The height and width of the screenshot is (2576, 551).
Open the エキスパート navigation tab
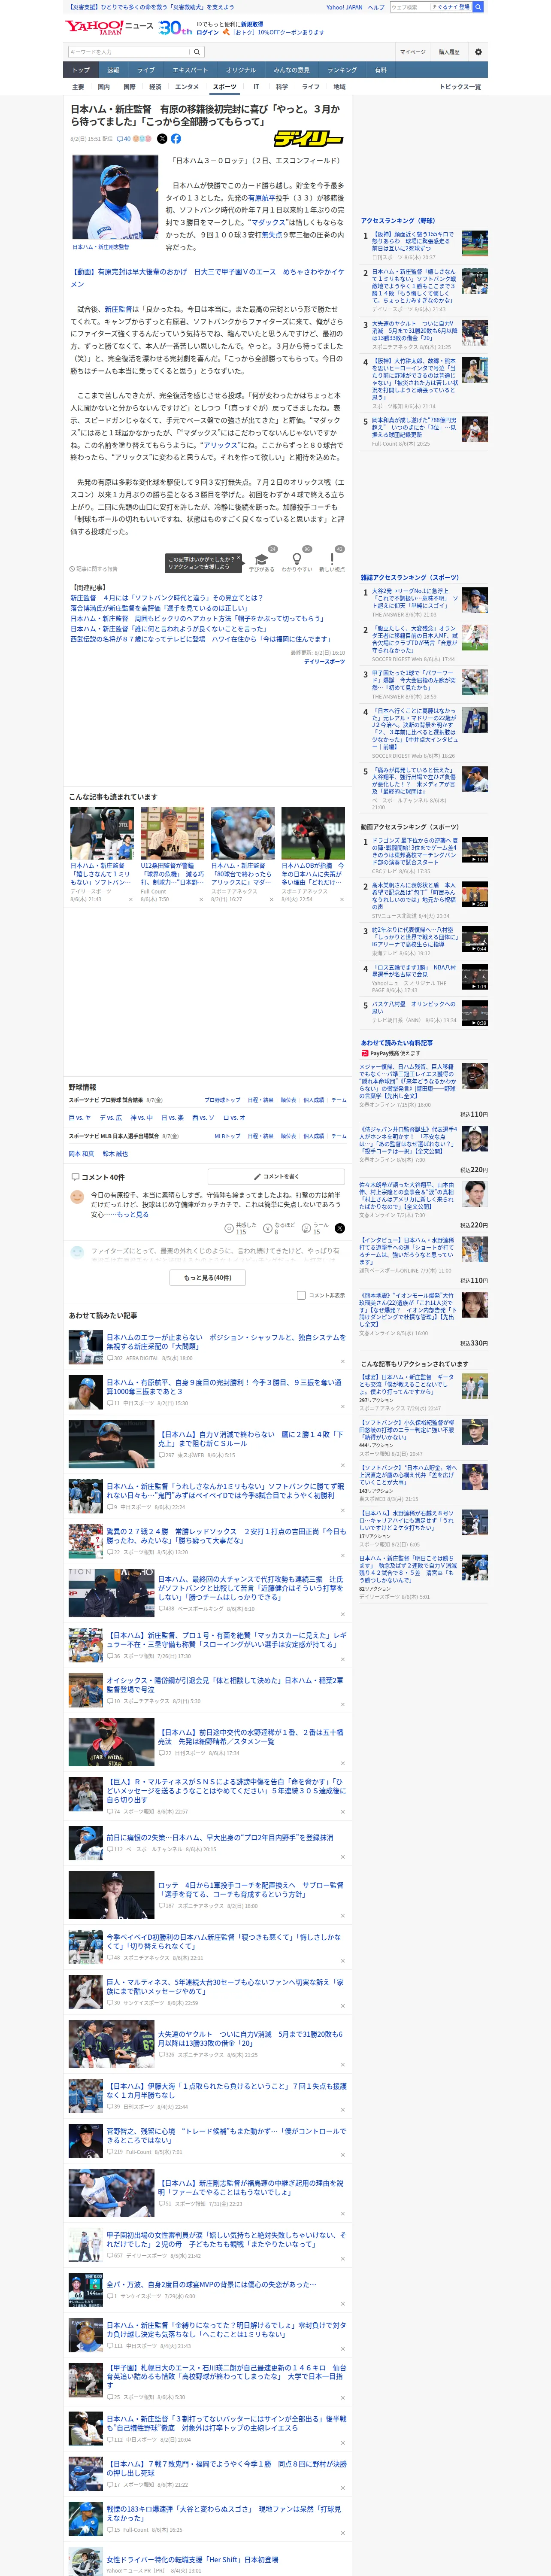point(190,70)
